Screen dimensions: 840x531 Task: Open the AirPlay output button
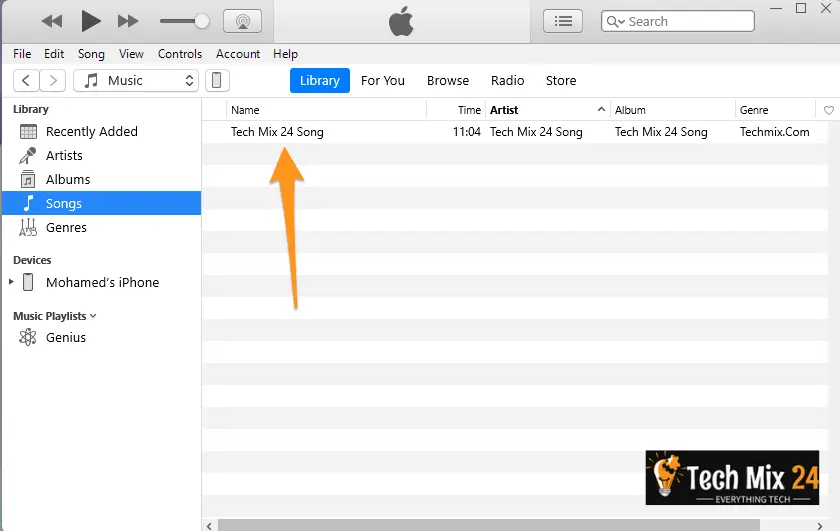pyautogui.click(x=242, y=21)
